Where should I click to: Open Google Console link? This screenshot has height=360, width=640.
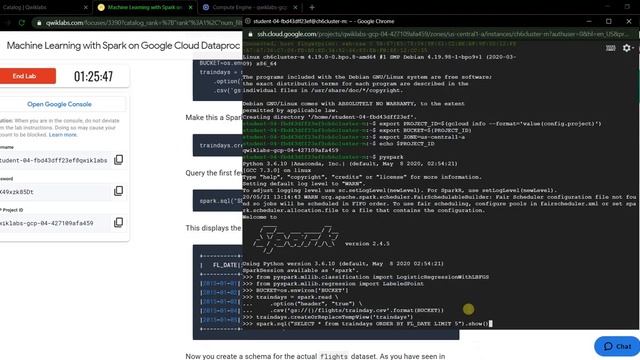click(x=59, y=104)
